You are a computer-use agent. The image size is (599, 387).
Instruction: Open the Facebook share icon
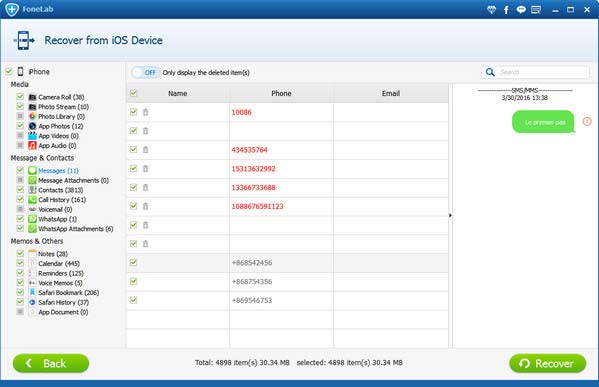[506, 10]
